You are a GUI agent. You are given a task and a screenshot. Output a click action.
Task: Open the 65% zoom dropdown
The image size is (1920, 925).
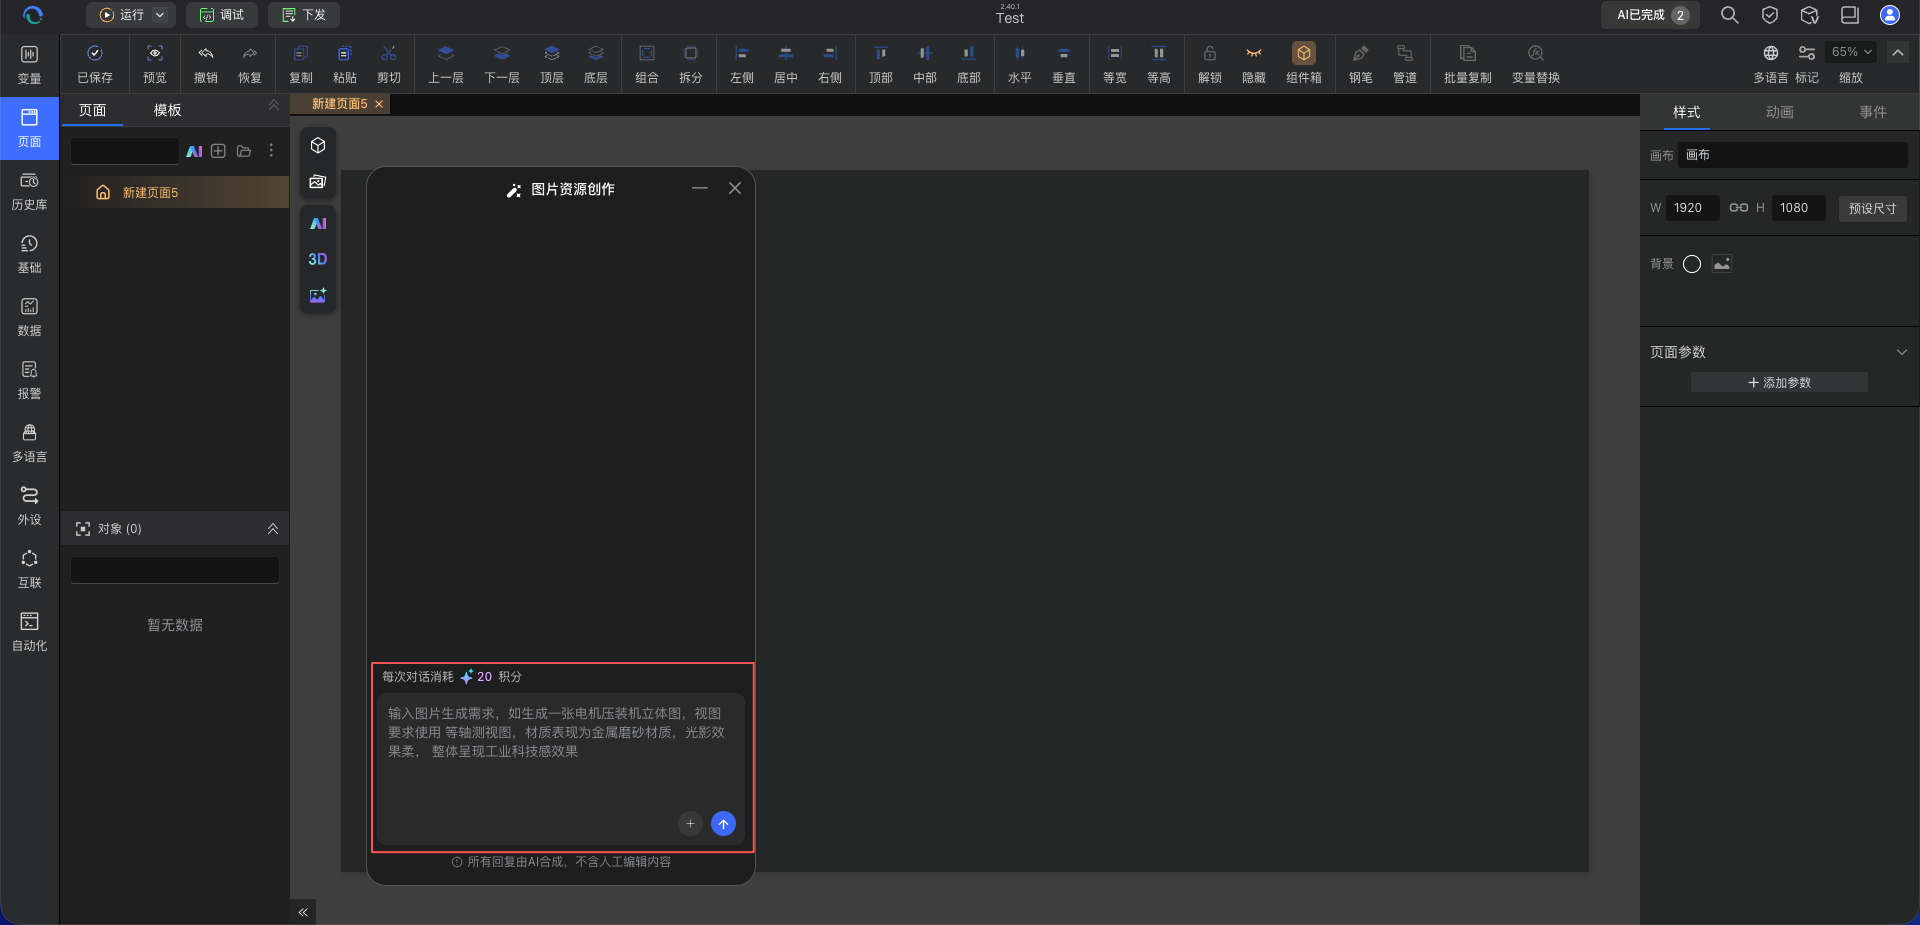[x=1852, y=52]
